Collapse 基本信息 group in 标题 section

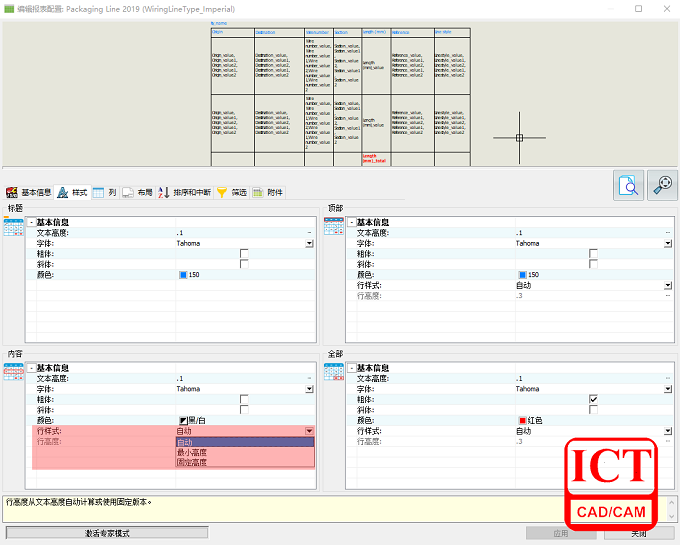[x=31, y=222]
